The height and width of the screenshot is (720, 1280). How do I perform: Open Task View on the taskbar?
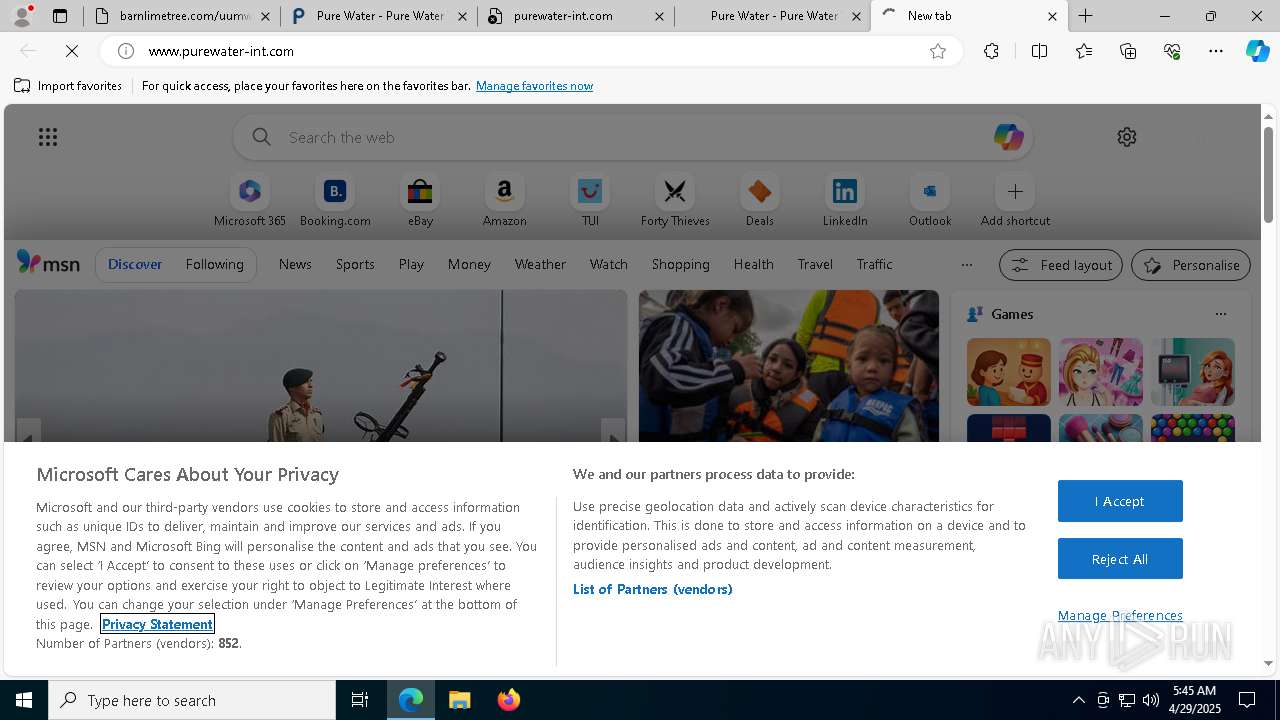coord(360,700)
